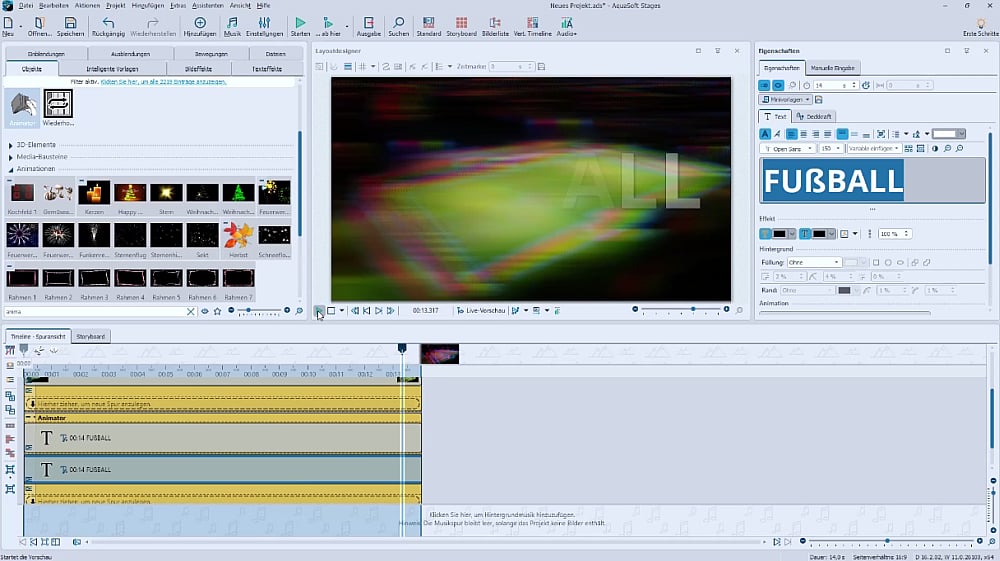Switch to the Texteffekte tab

(x=265, y=68)
